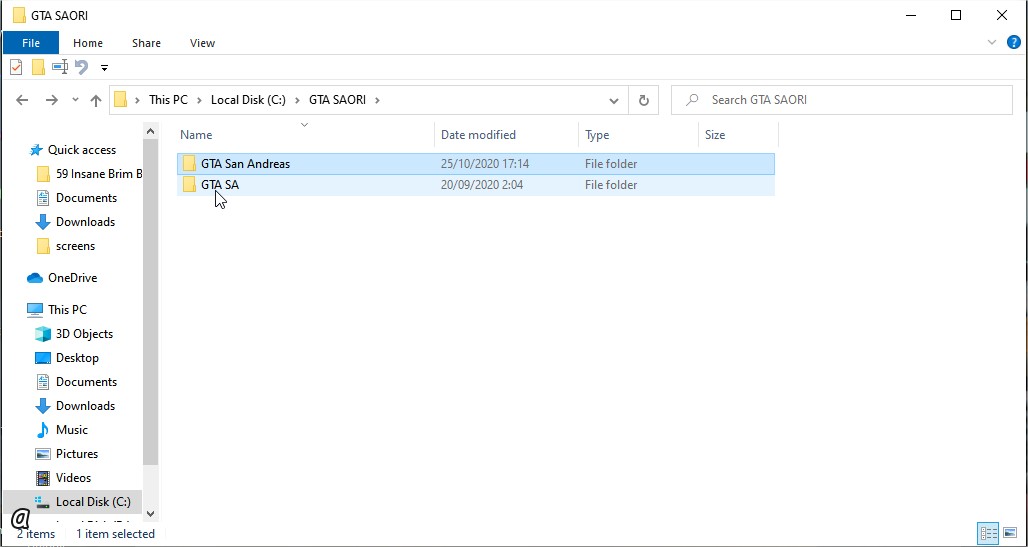Switch to the View ribbon tab
Image resolution: width=1028 pixels, height=547 pixels.
(203, 43)
